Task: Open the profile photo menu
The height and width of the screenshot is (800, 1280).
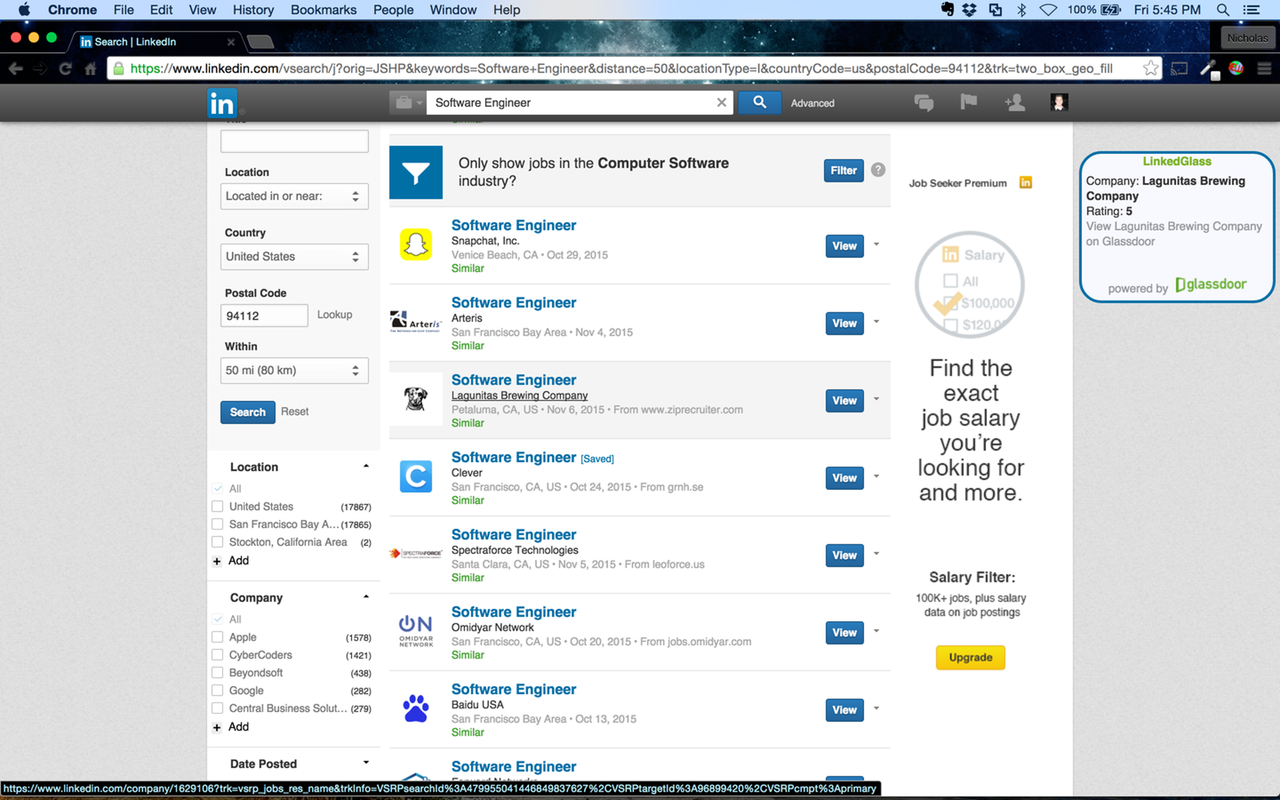Action: (x=1059, y=102)
